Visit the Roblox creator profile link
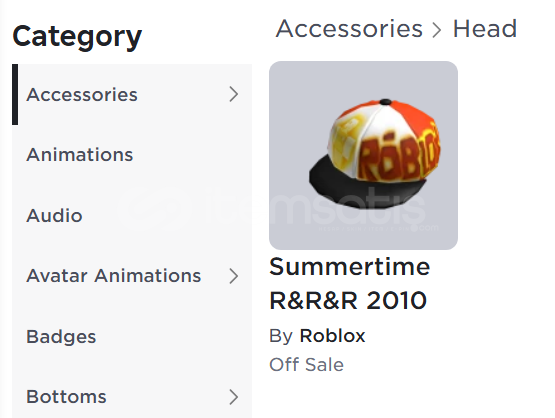 [x=332, y=336]
